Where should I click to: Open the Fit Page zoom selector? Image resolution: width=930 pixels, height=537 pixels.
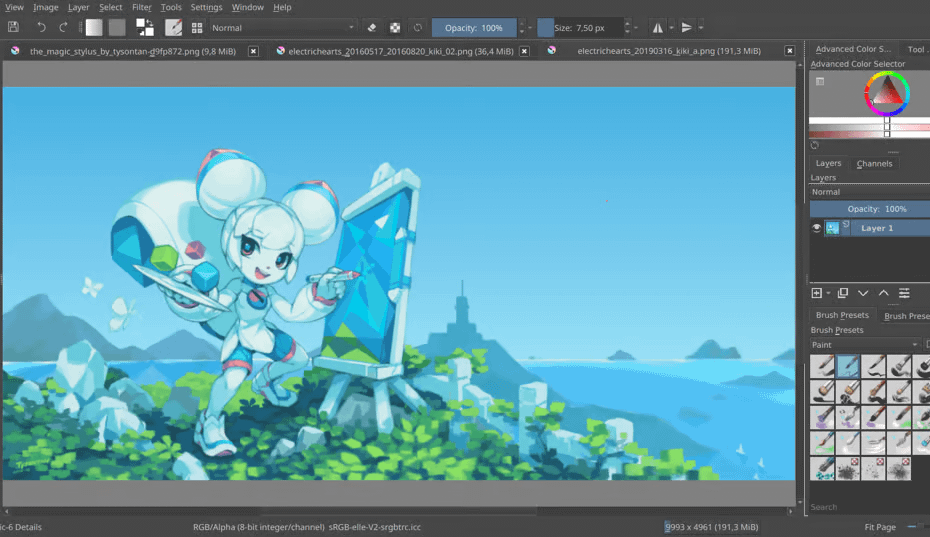(880, 527)
